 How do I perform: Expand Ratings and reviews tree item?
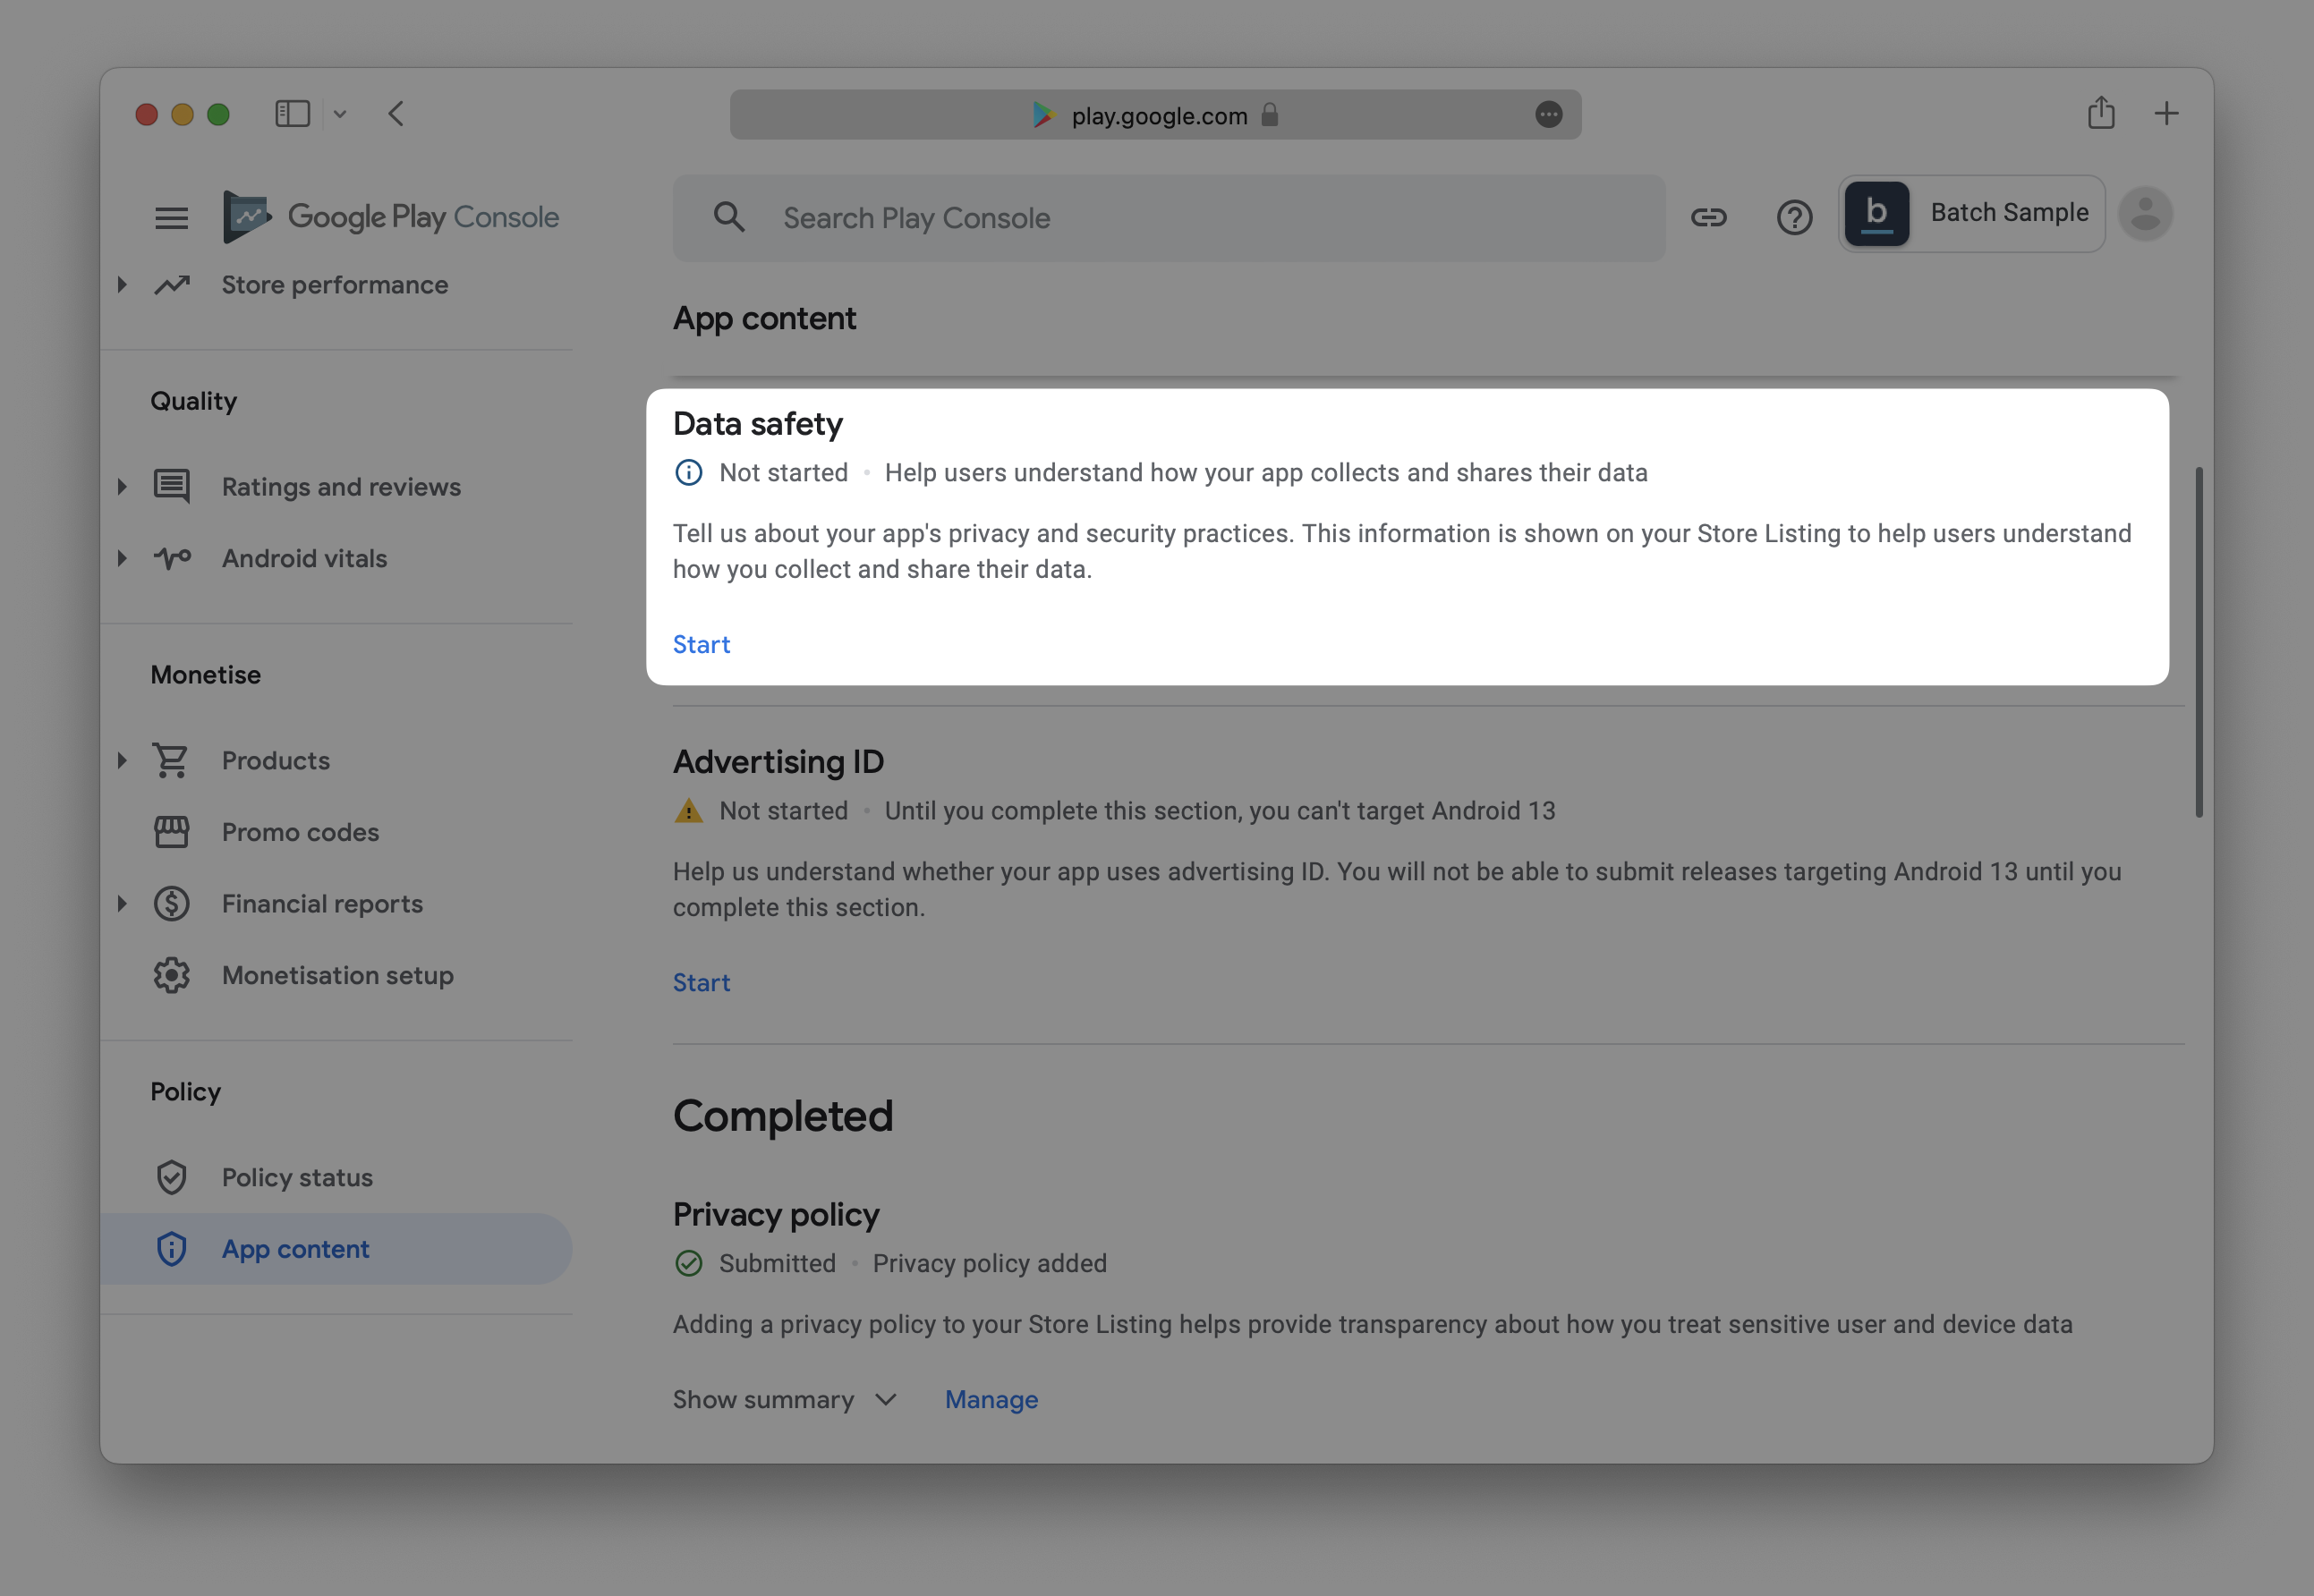[122, 487]
